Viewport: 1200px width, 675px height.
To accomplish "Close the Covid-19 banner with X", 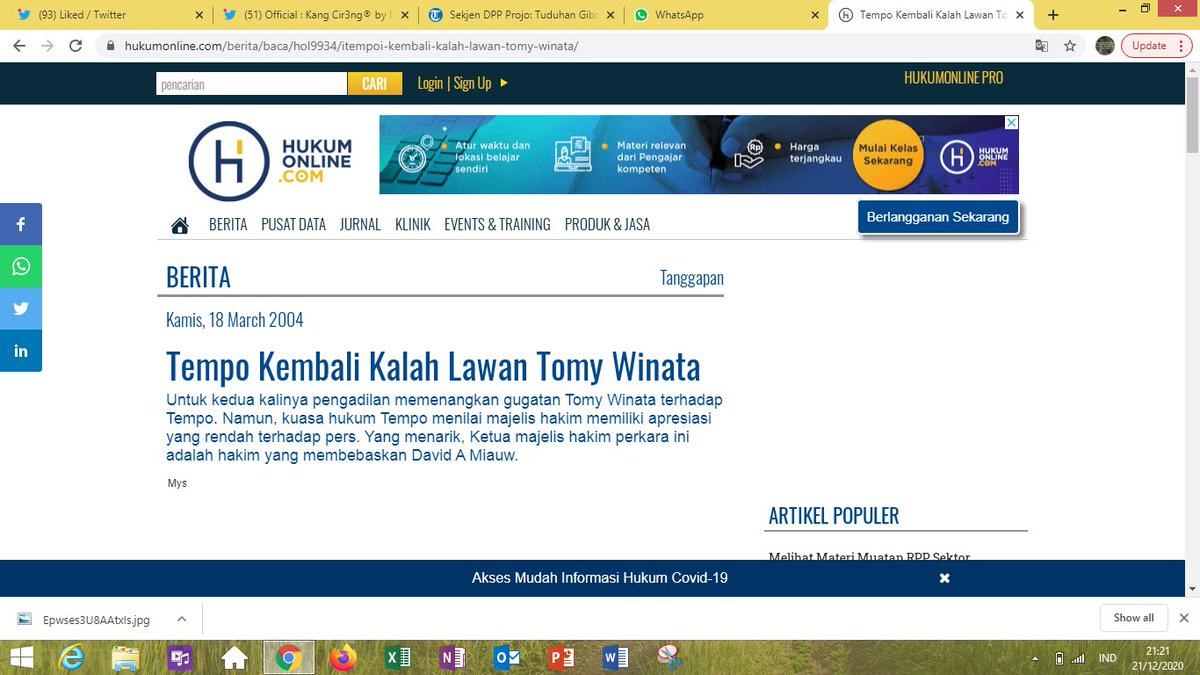I will coord(944,578).
